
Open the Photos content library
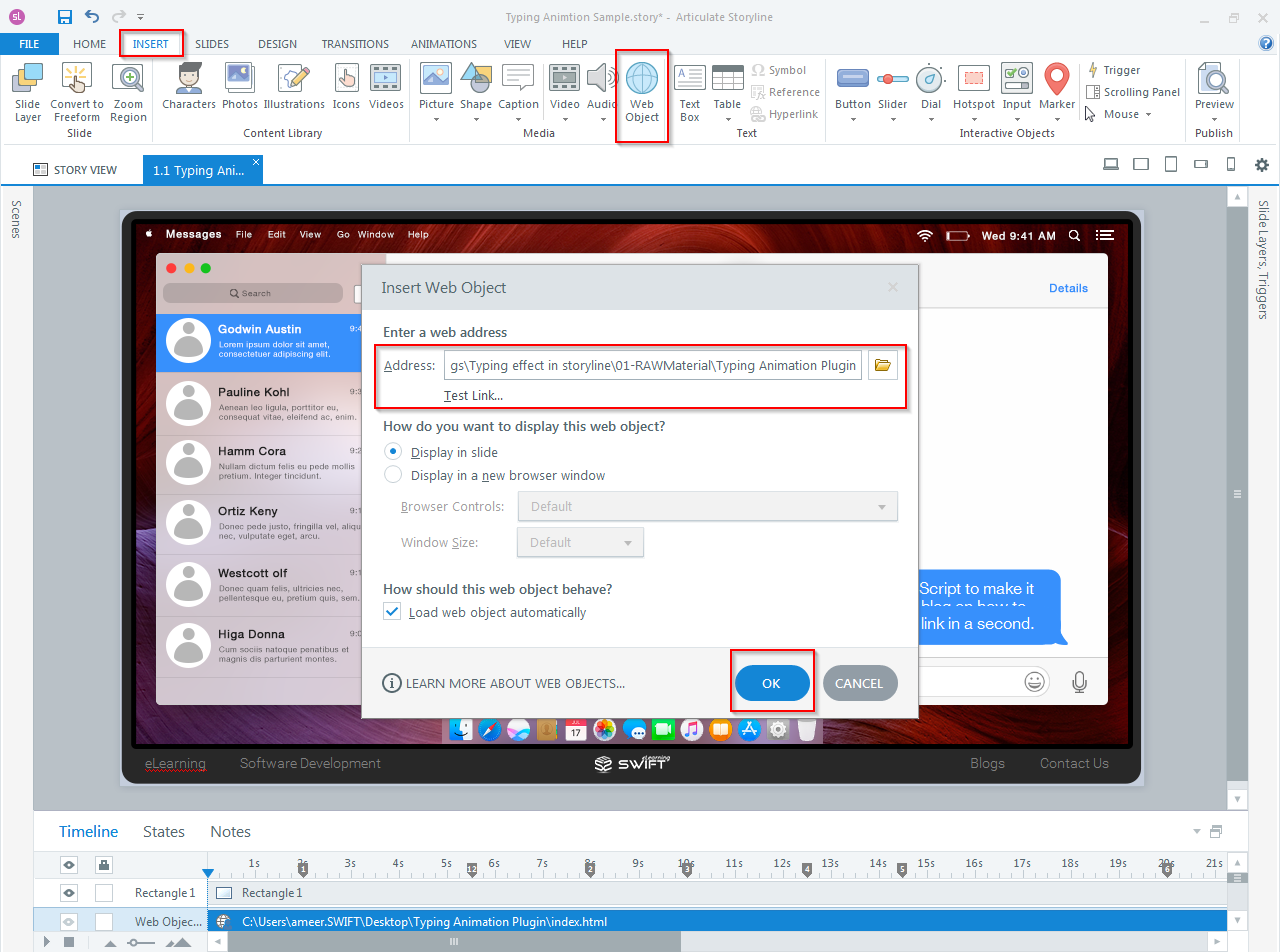239,86
